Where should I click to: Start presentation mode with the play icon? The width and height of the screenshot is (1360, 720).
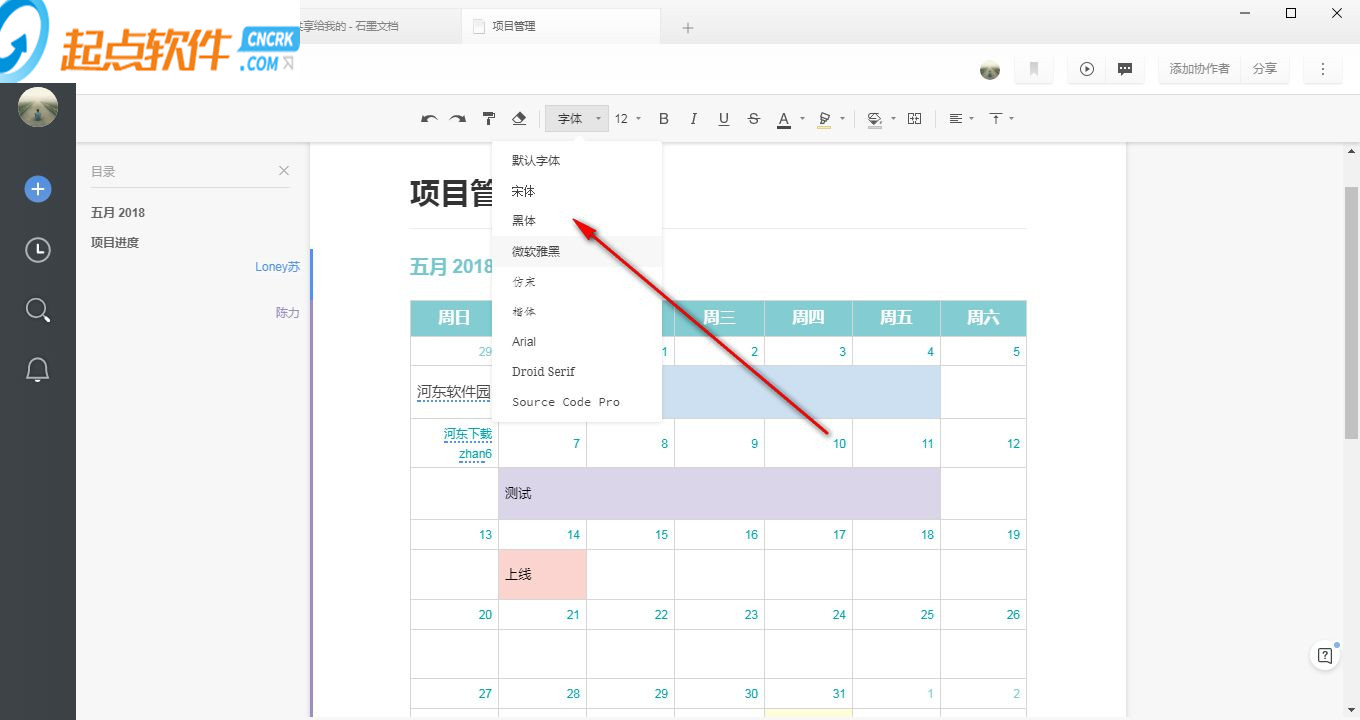[1087, 69]
